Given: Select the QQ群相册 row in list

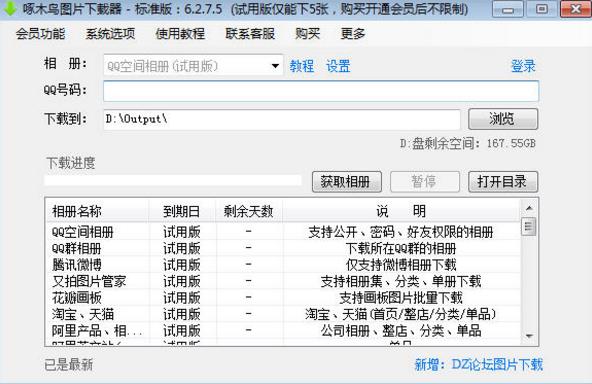Looking at the screenshot, I should pyautogui.click(x=283, y=248).
